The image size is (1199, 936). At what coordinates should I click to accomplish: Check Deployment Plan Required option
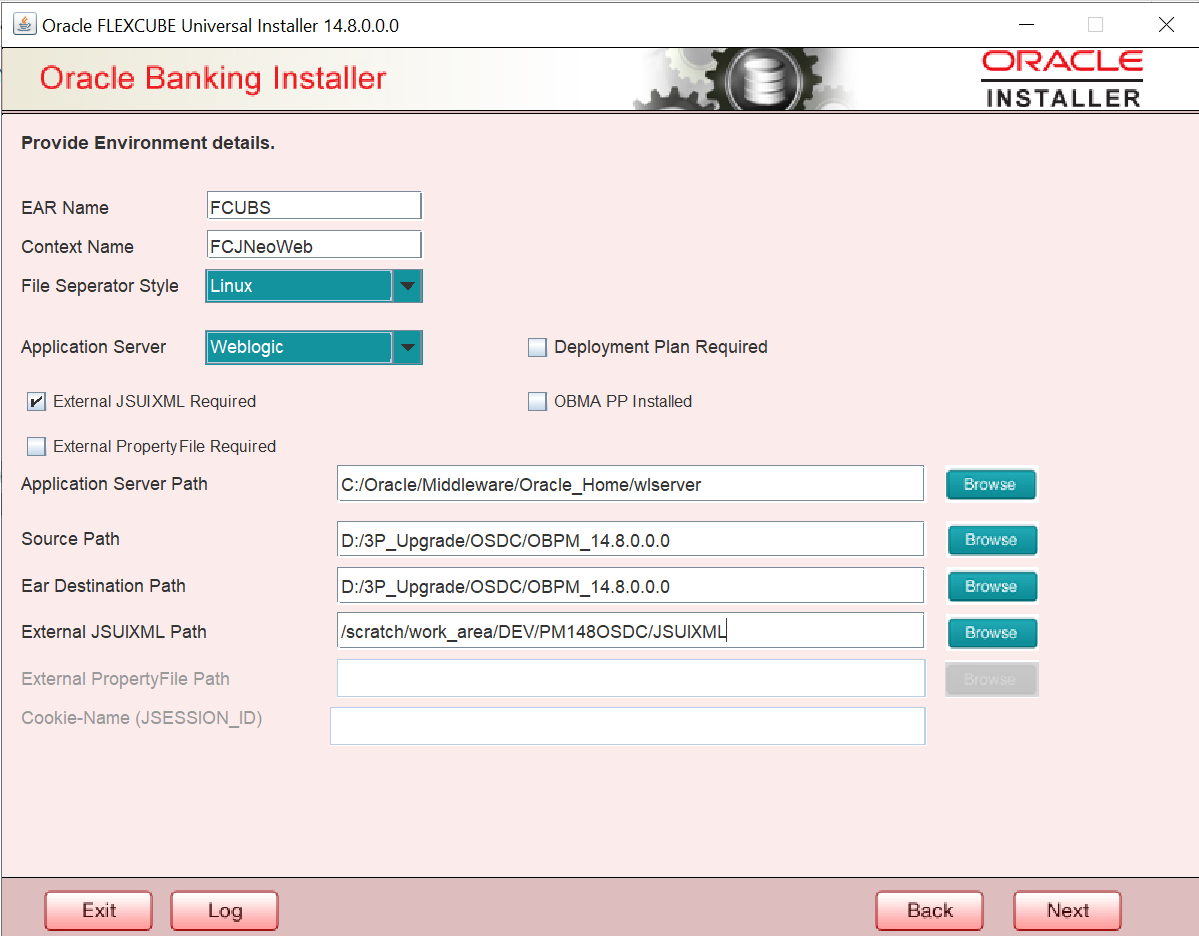(x=538, y=347)
